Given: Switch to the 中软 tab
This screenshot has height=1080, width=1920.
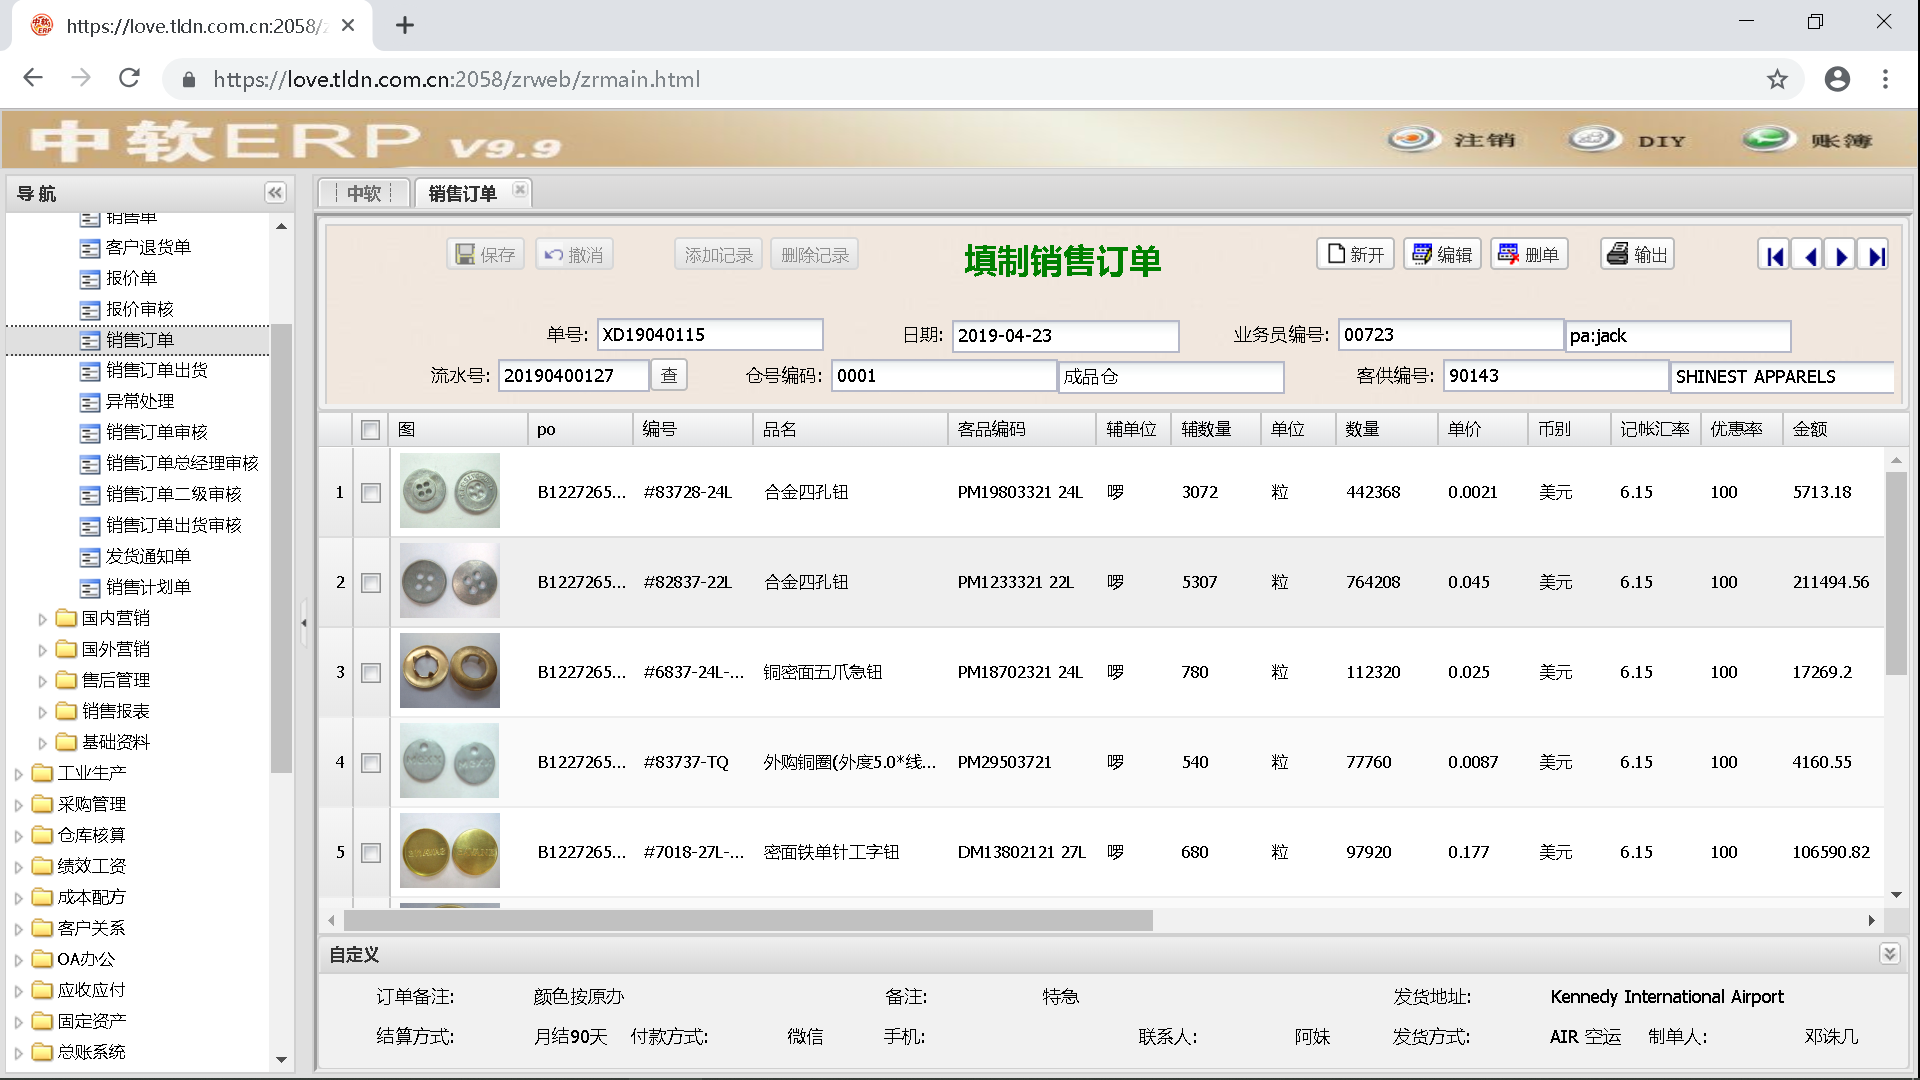Looking at the screenshot, I should click(364, 193).
